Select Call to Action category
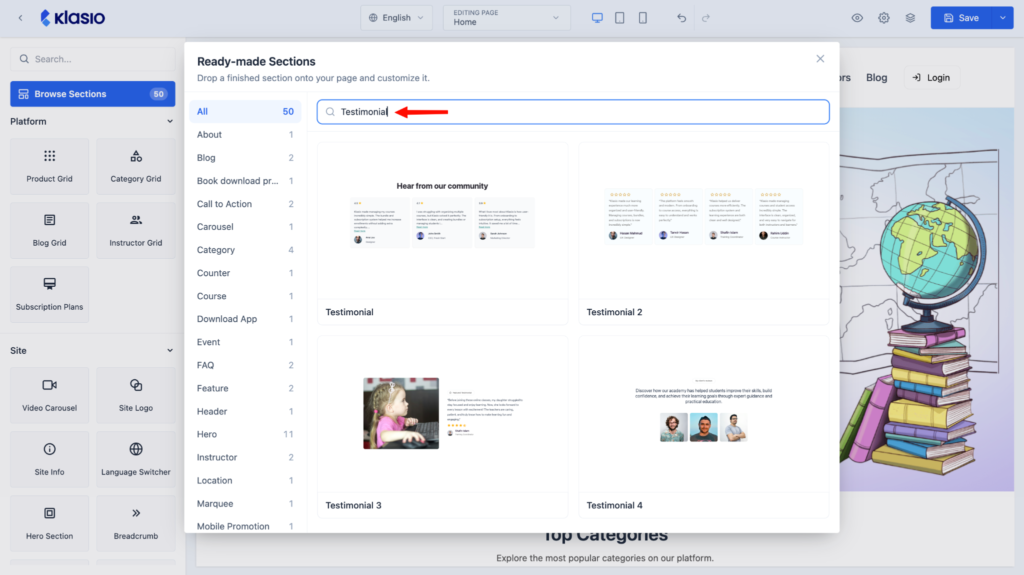The width and height of the screenshot is (1024, 575). tap(245, 204)
